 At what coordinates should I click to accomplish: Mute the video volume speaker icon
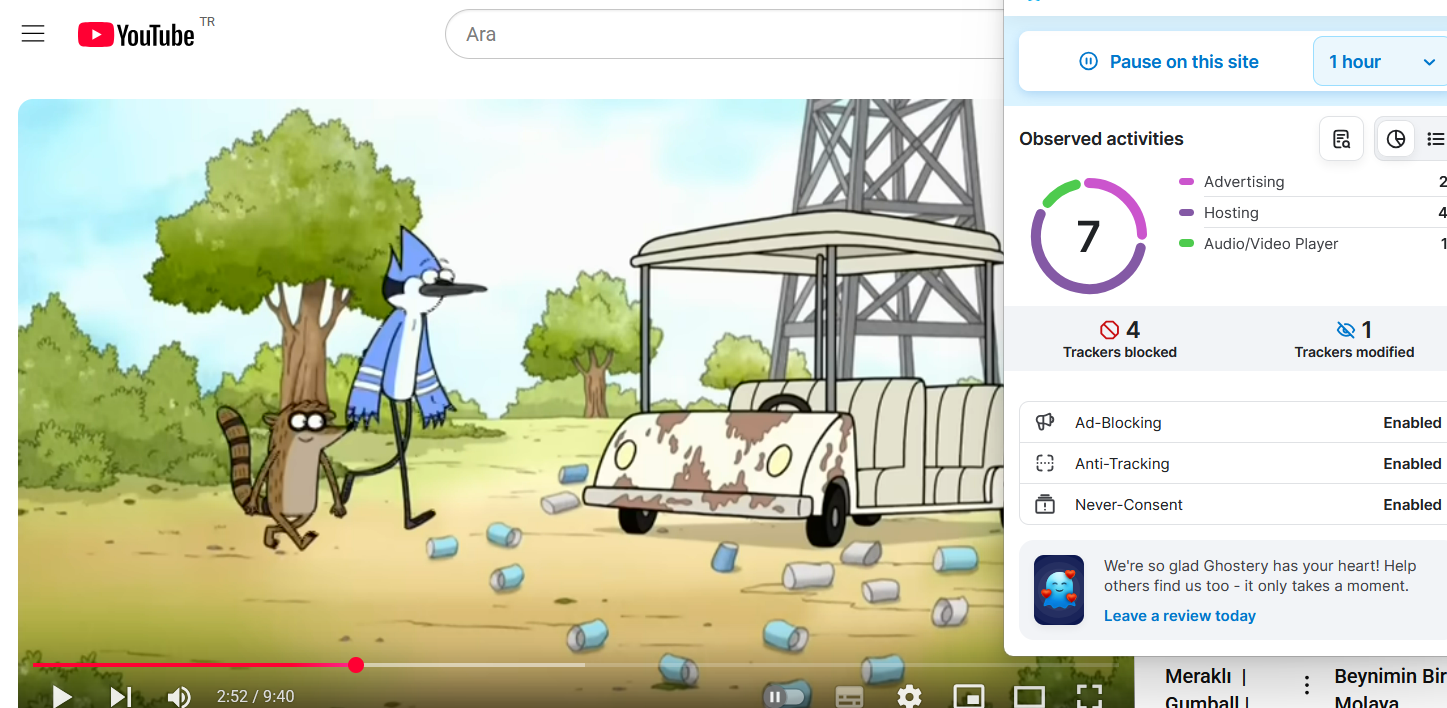tap(179, 696)
